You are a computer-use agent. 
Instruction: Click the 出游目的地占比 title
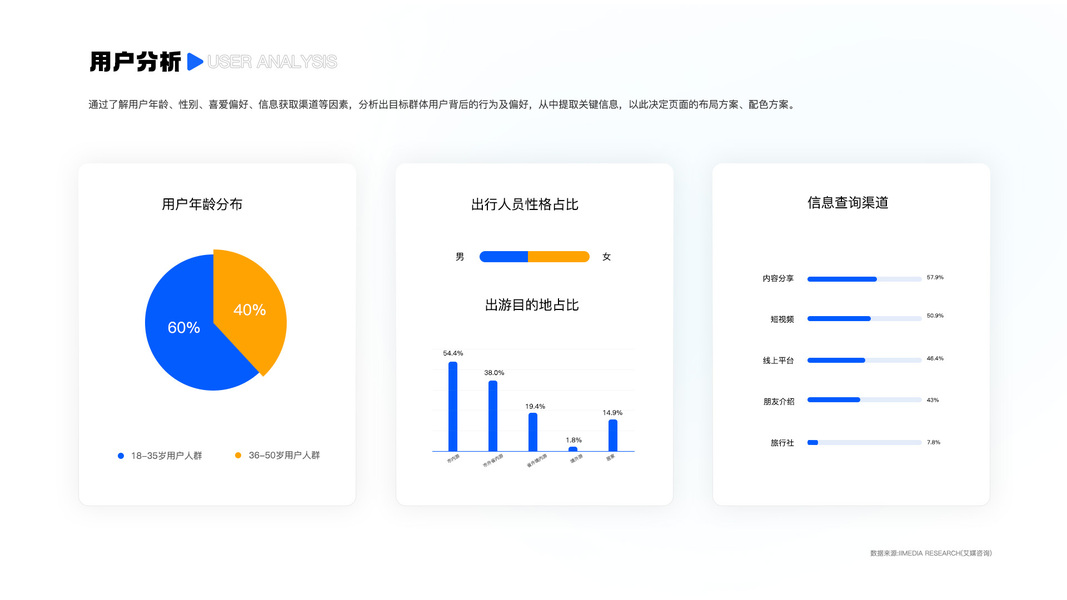531,305
